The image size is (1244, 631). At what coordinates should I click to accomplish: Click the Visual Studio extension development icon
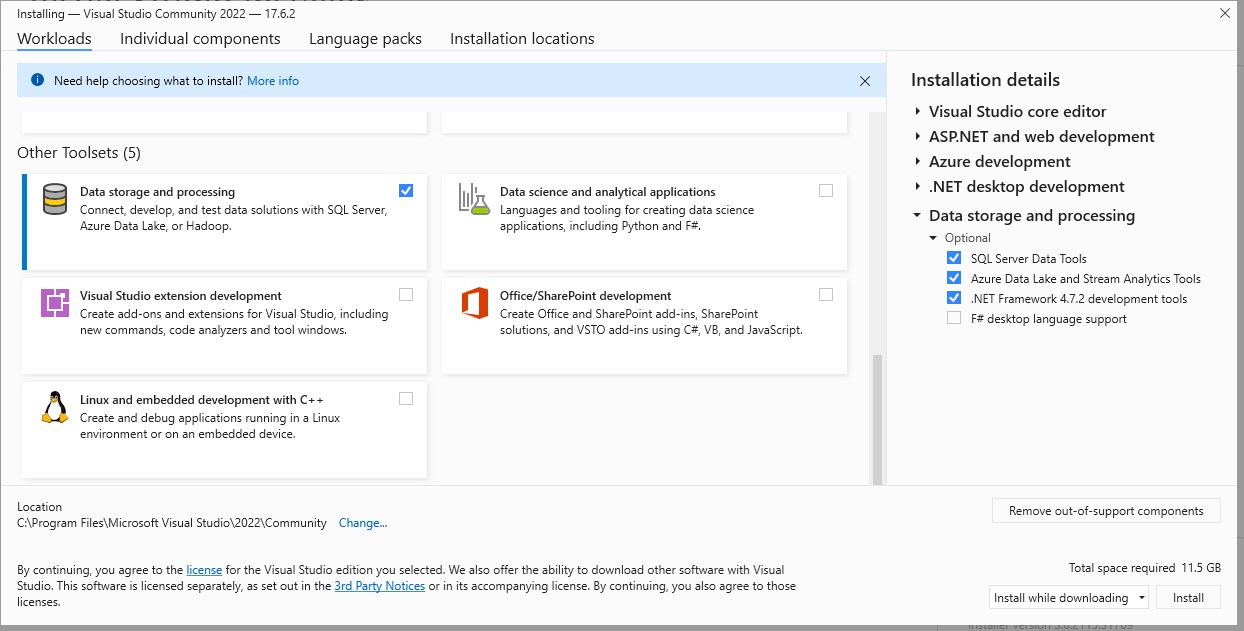tap(55, 302)
